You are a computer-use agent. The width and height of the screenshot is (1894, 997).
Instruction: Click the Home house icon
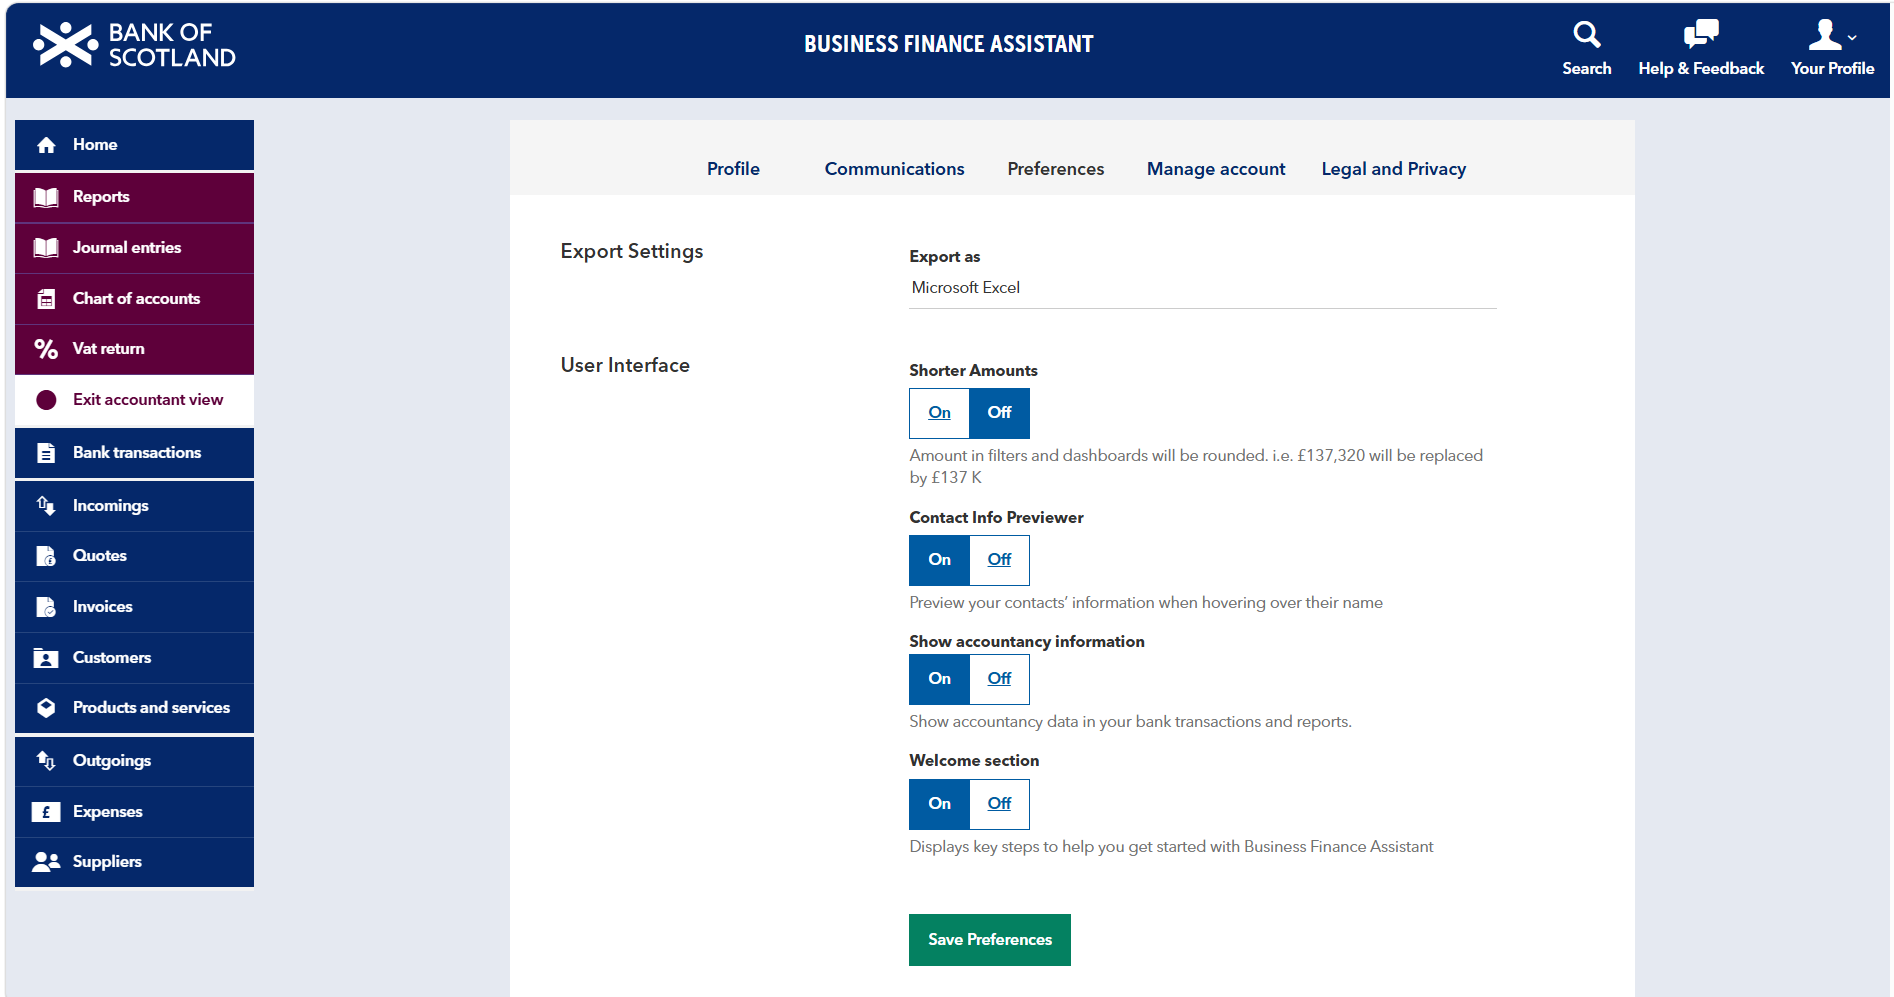click(x=46, y=145)
